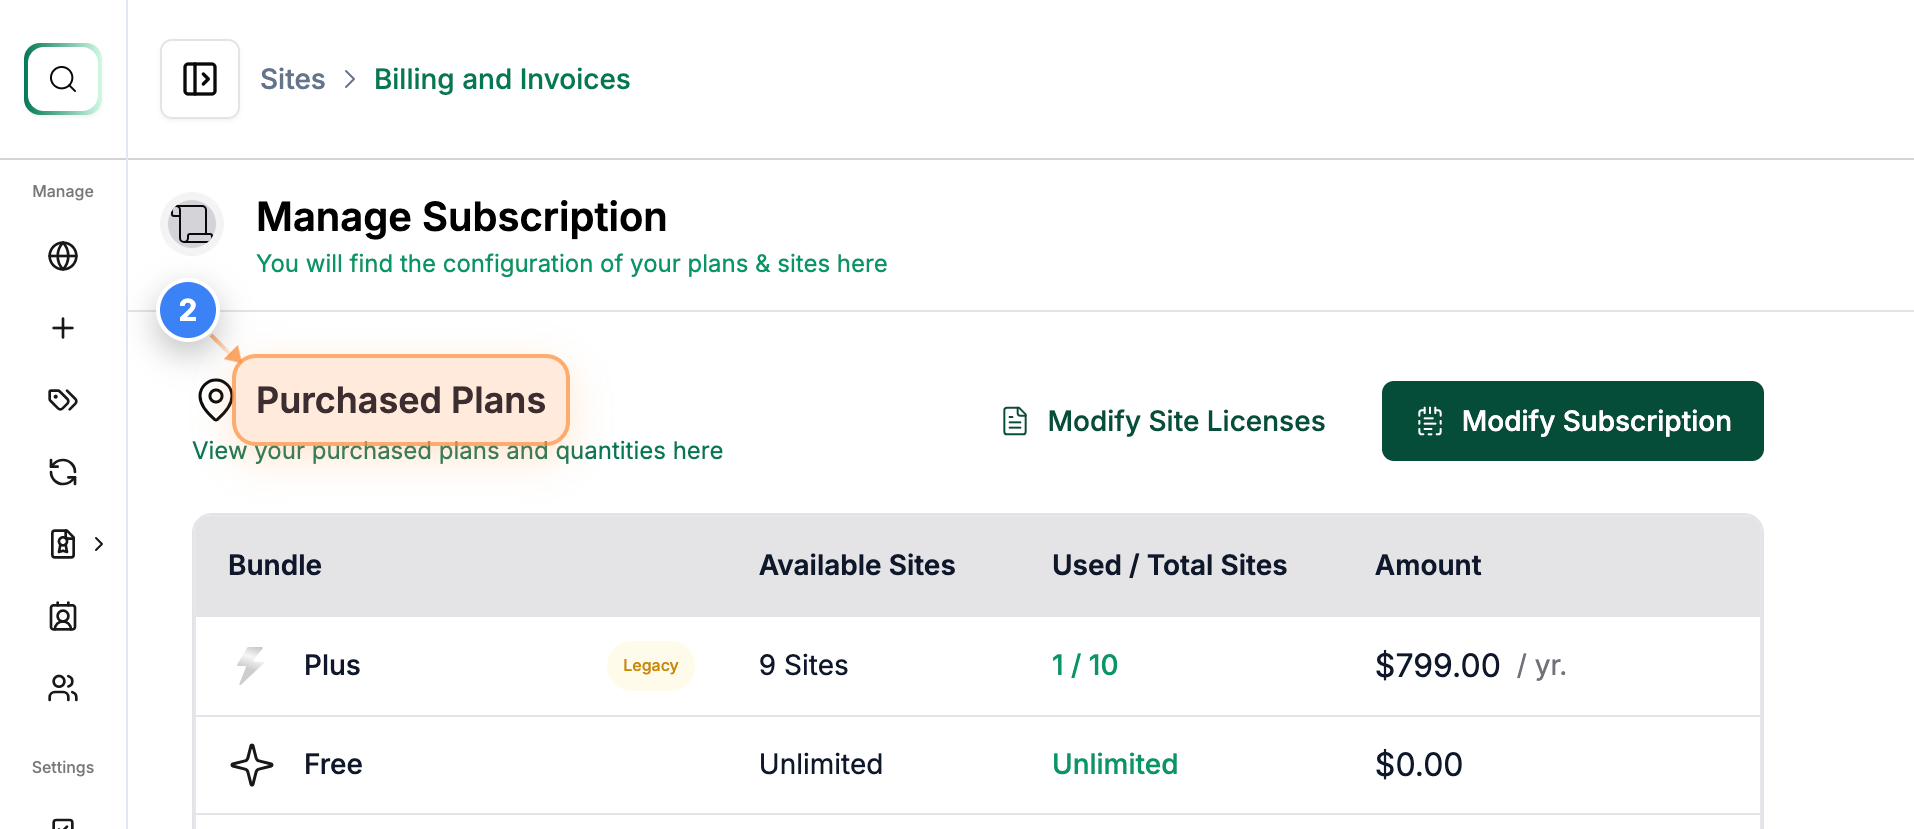Click the search icon in the top left
This screenshot has height=829, width=1914.
63,79
